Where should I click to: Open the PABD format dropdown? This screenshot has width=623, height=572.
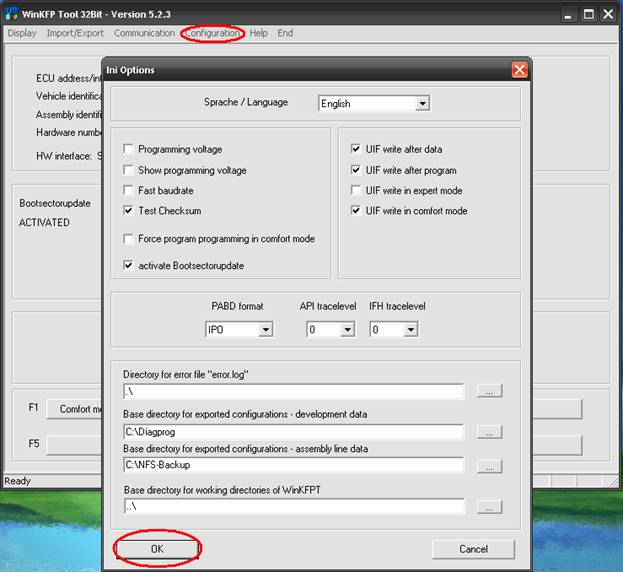265,329
